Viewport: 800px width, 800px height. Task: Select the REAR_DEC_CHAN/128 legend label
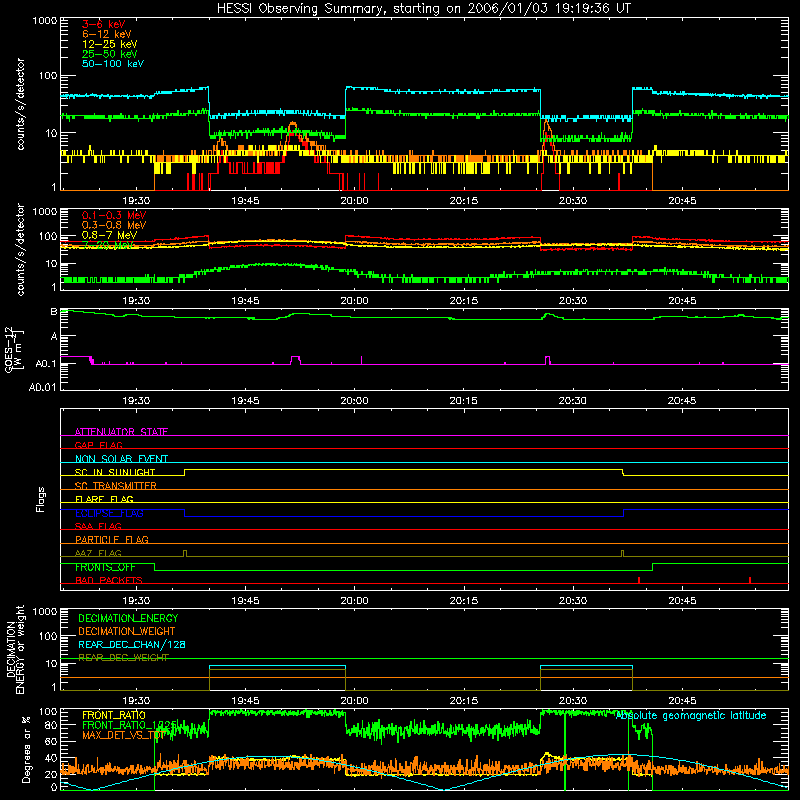[132, 644]
